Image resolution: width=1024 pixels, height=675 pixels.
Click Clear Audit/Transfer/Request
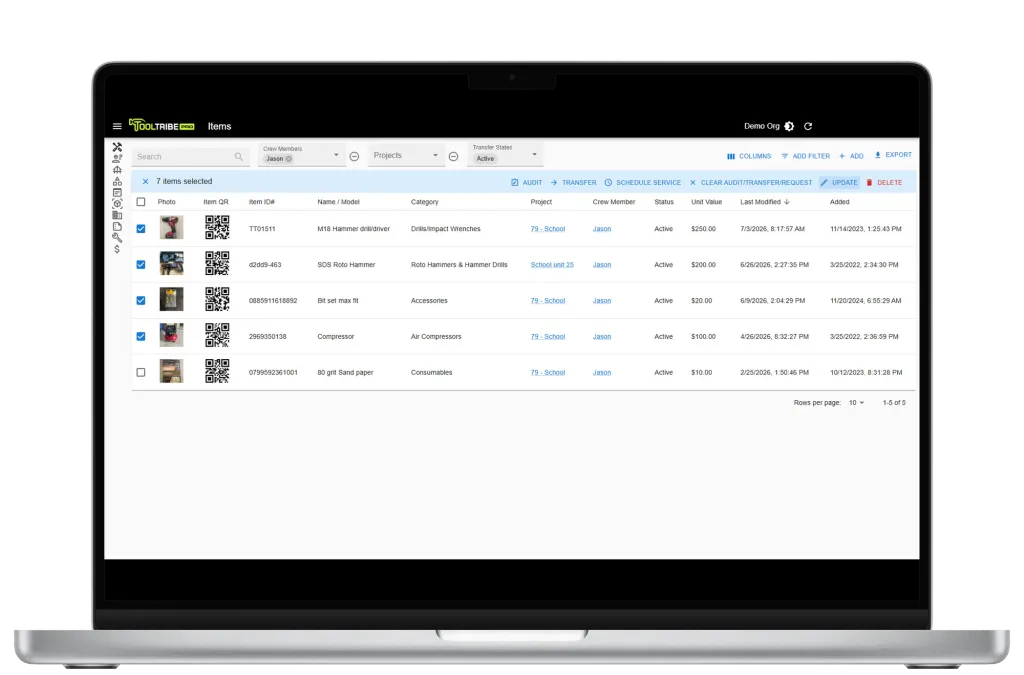click(750, 183)
